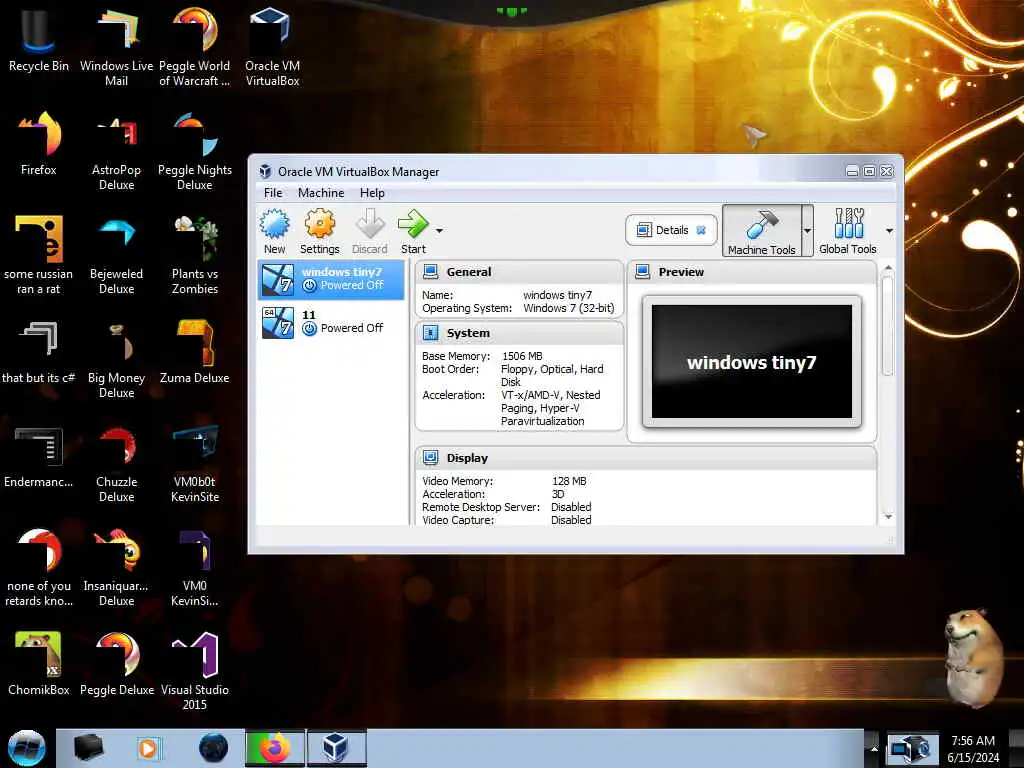Image resolution: width=1024 pixels, height=768 pixels.
Task: Click the details pane vertical scrollbar handle
Action: (x=887, y=326)
